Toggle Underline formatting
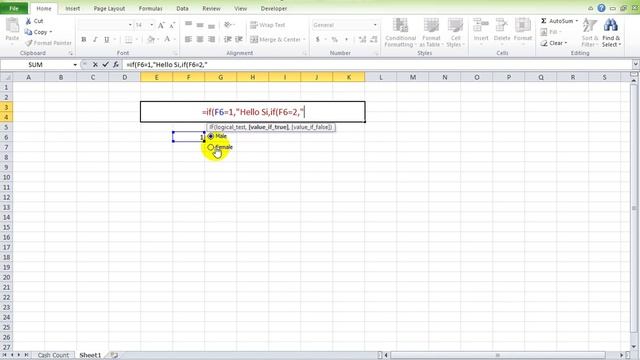The width and height of the screenshot is (640, 360). pos(107,40)
